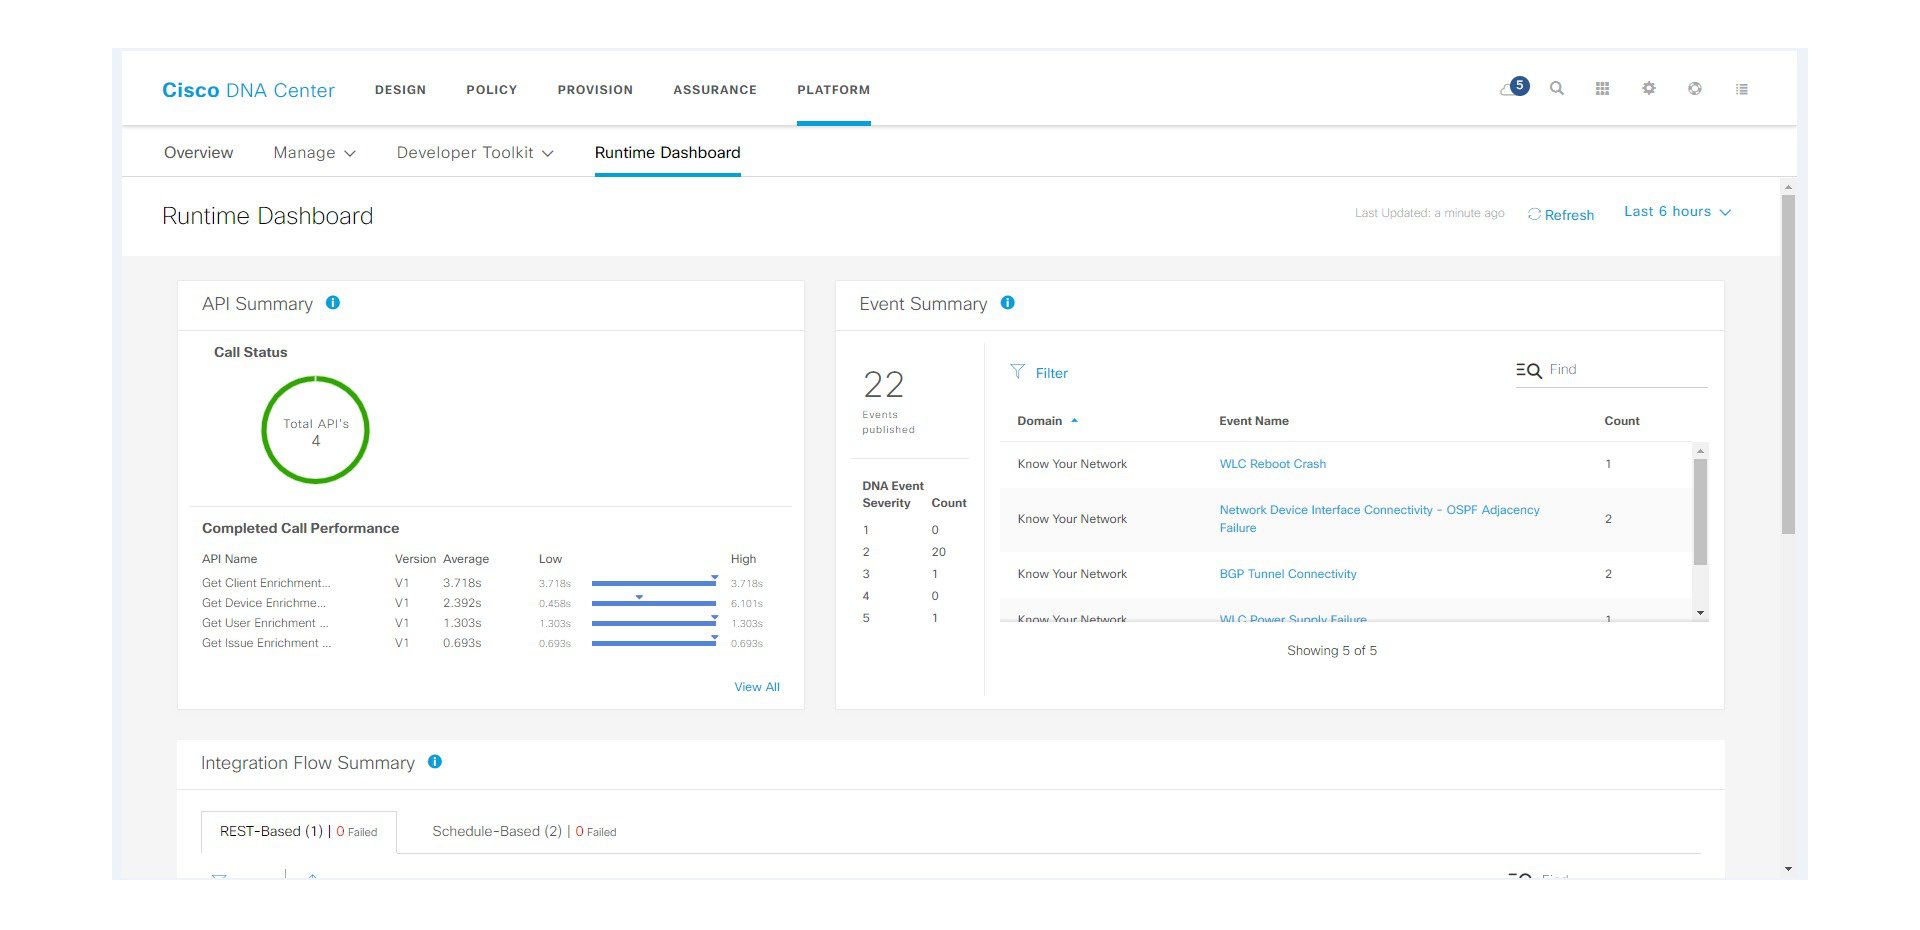Open the apps grid icon in header

[1603, 88]
